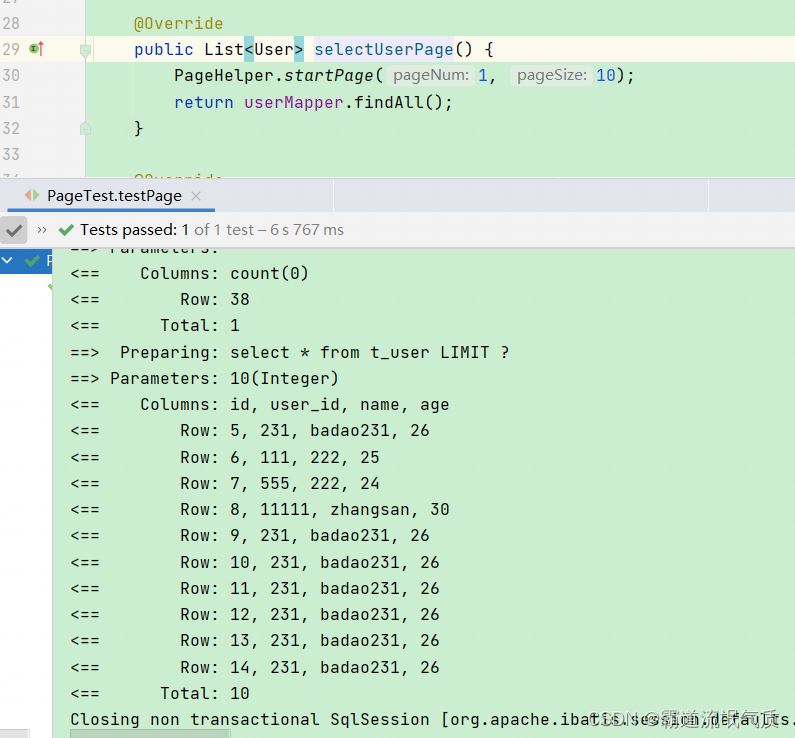The width and height of the screenshot is (795, 738).
Task: Click the 'Tests passed: 1' status text
Action: pos(134,230)
